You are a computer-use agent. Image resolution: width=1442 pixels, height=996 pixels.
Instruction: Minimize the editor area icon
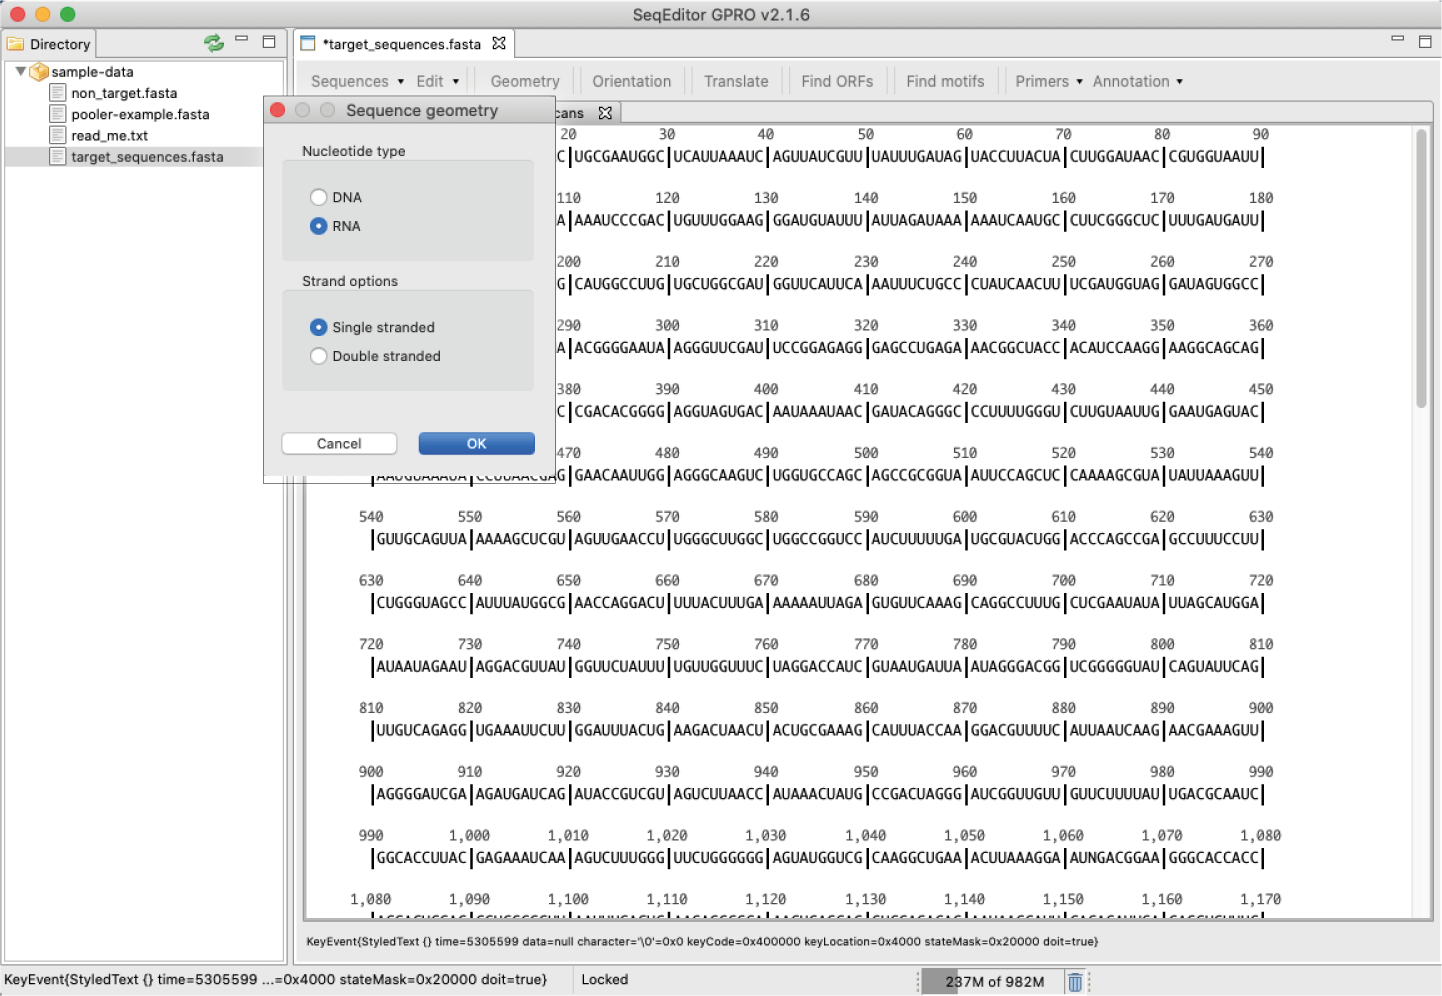click(1397, 39)
